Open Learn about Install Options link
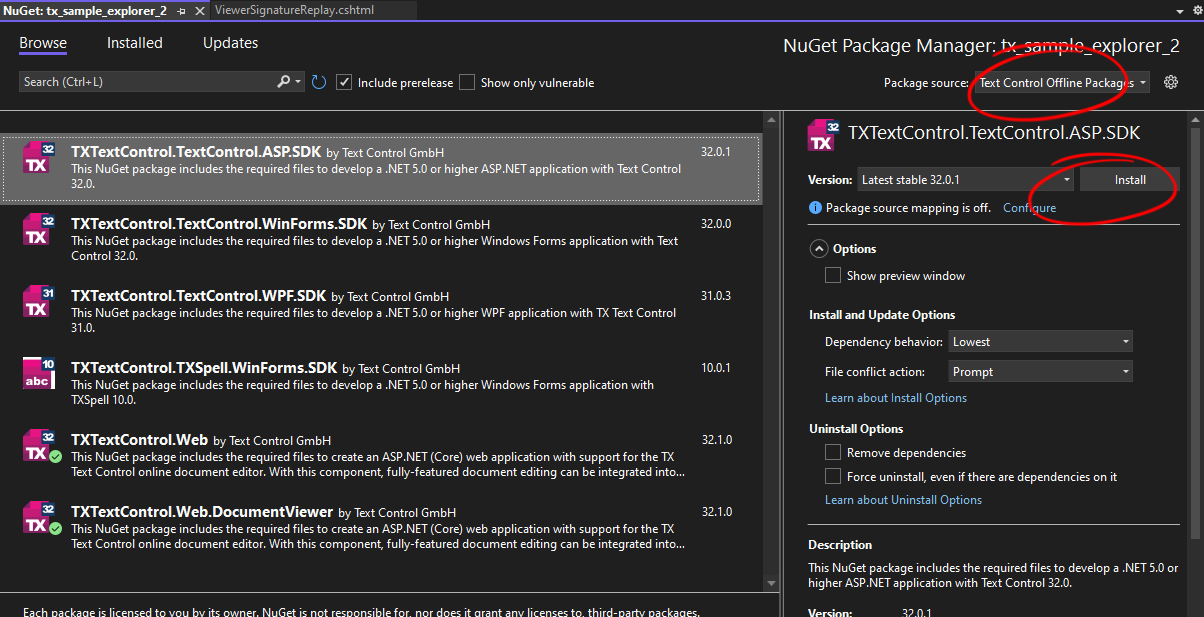Viewport: 1204px width, 617px height. [x=895, y=398]
